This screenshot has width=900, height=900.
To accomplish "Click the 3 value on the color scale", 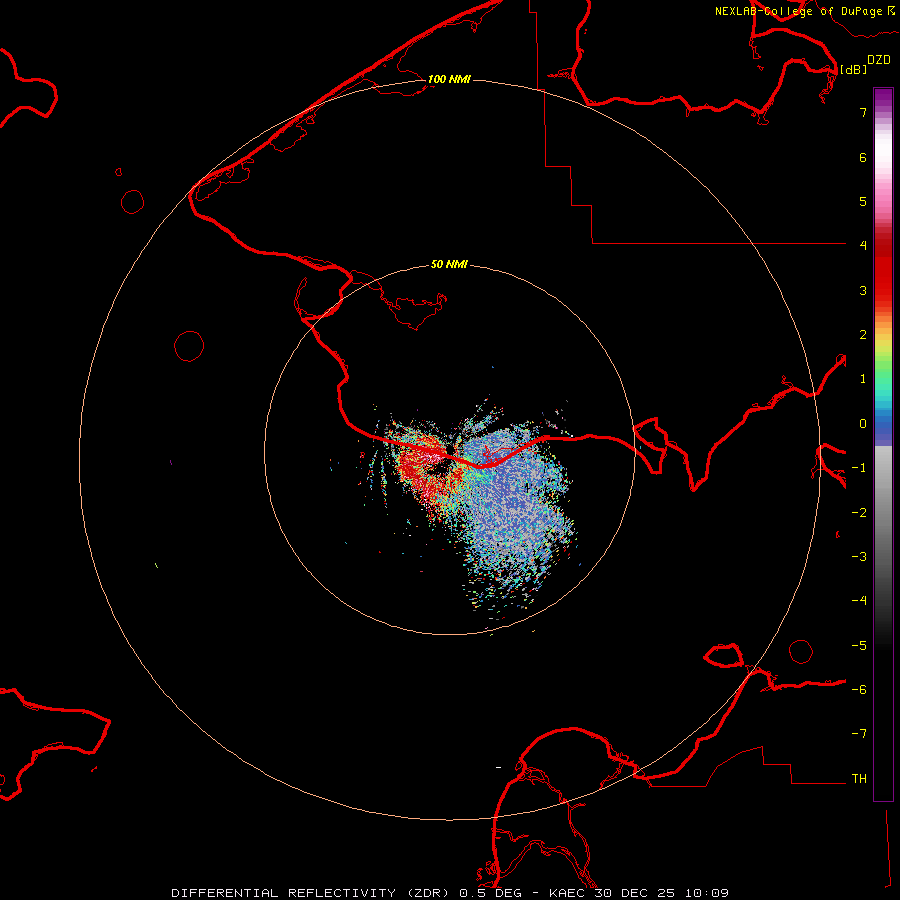I will coord(863,290).
